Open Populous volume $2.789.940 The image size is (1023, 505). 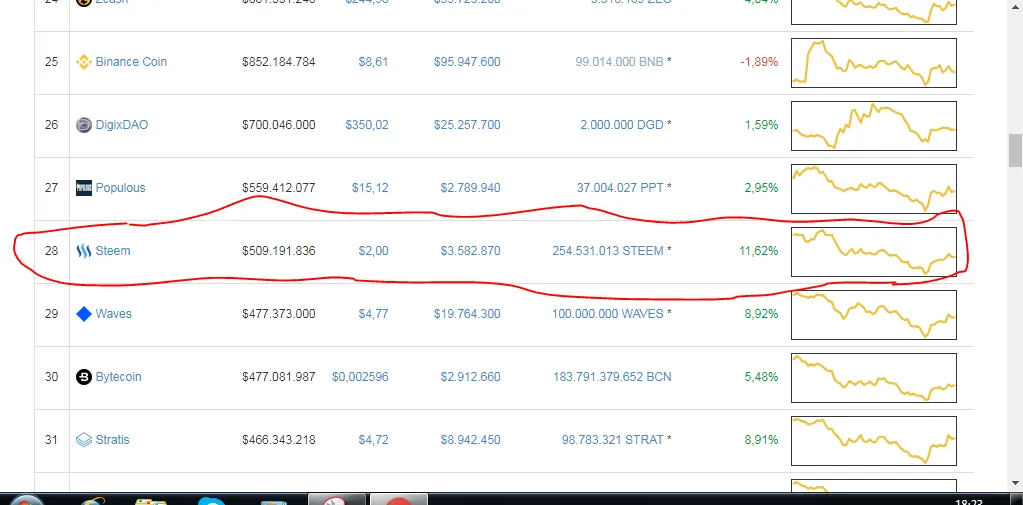(470, 188)
